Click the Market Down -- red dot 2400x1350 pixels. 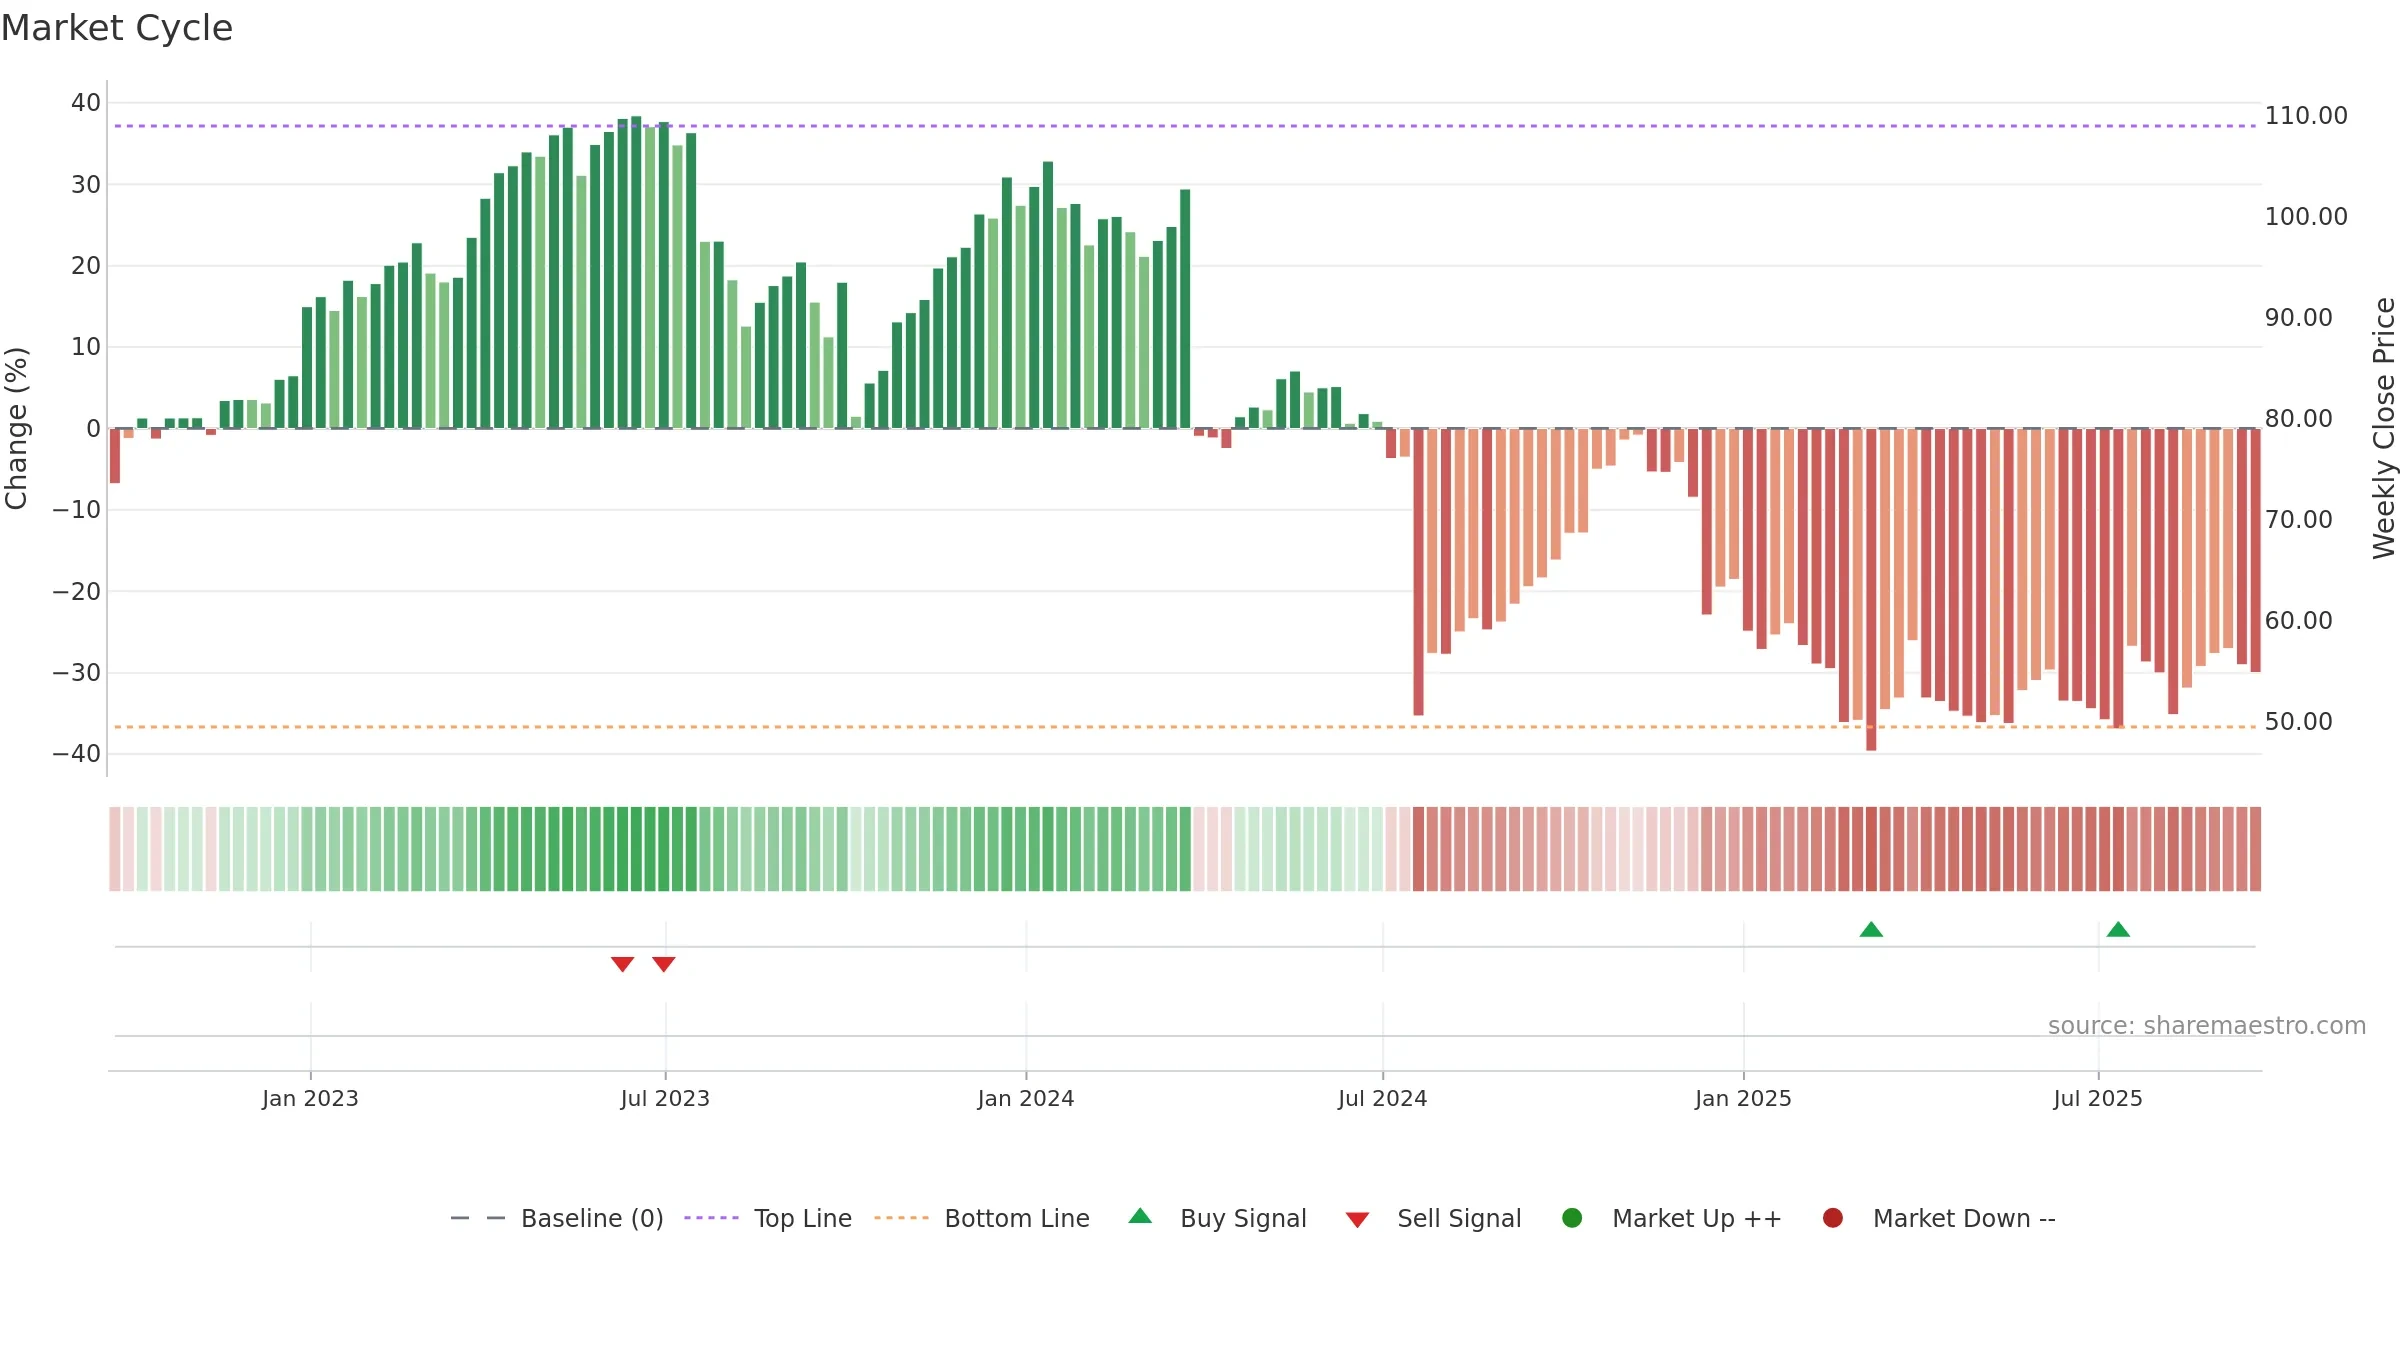[1833, 1218]
